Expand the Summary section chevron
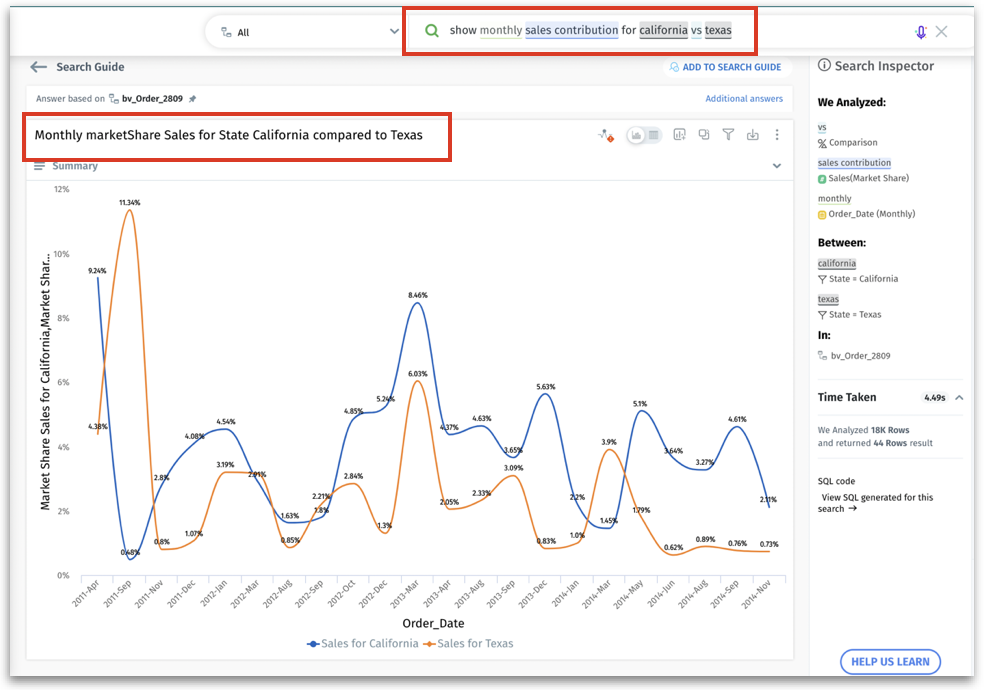Screen dimensions: 984x690 click(x=777, y=166)
